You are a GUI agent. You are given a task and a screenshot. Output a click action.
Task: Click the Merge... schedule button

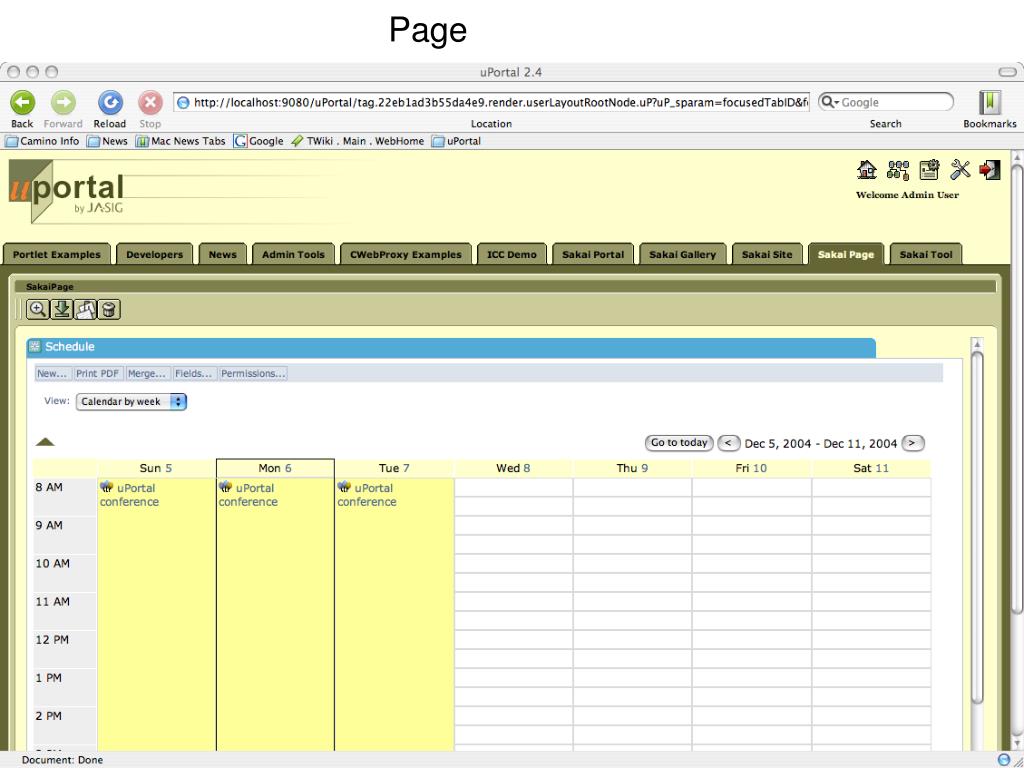147,374
